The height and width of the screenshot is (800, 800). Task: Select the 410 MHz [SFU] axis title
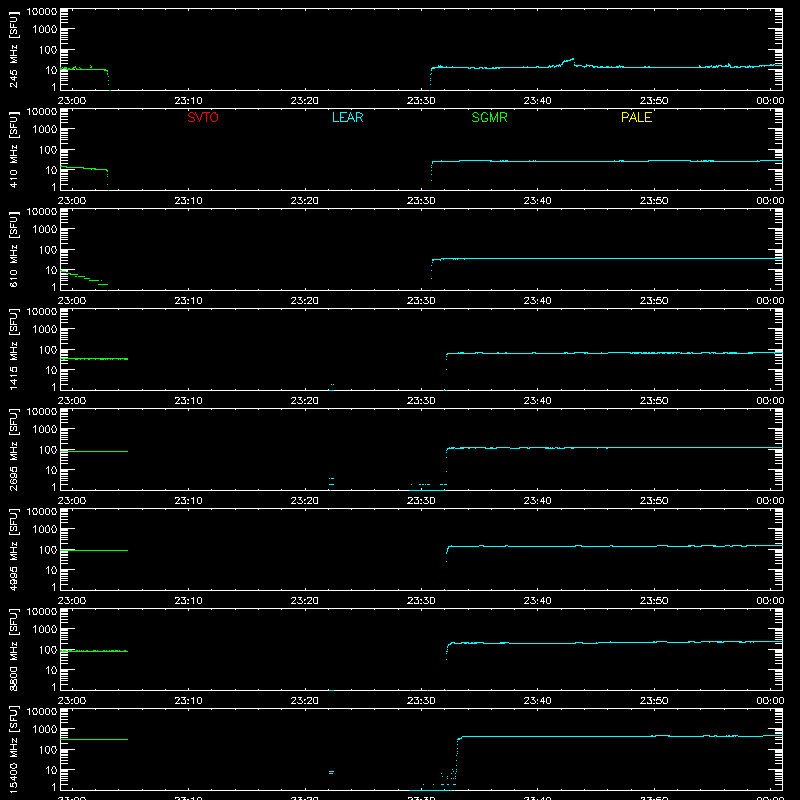point(14,149)
